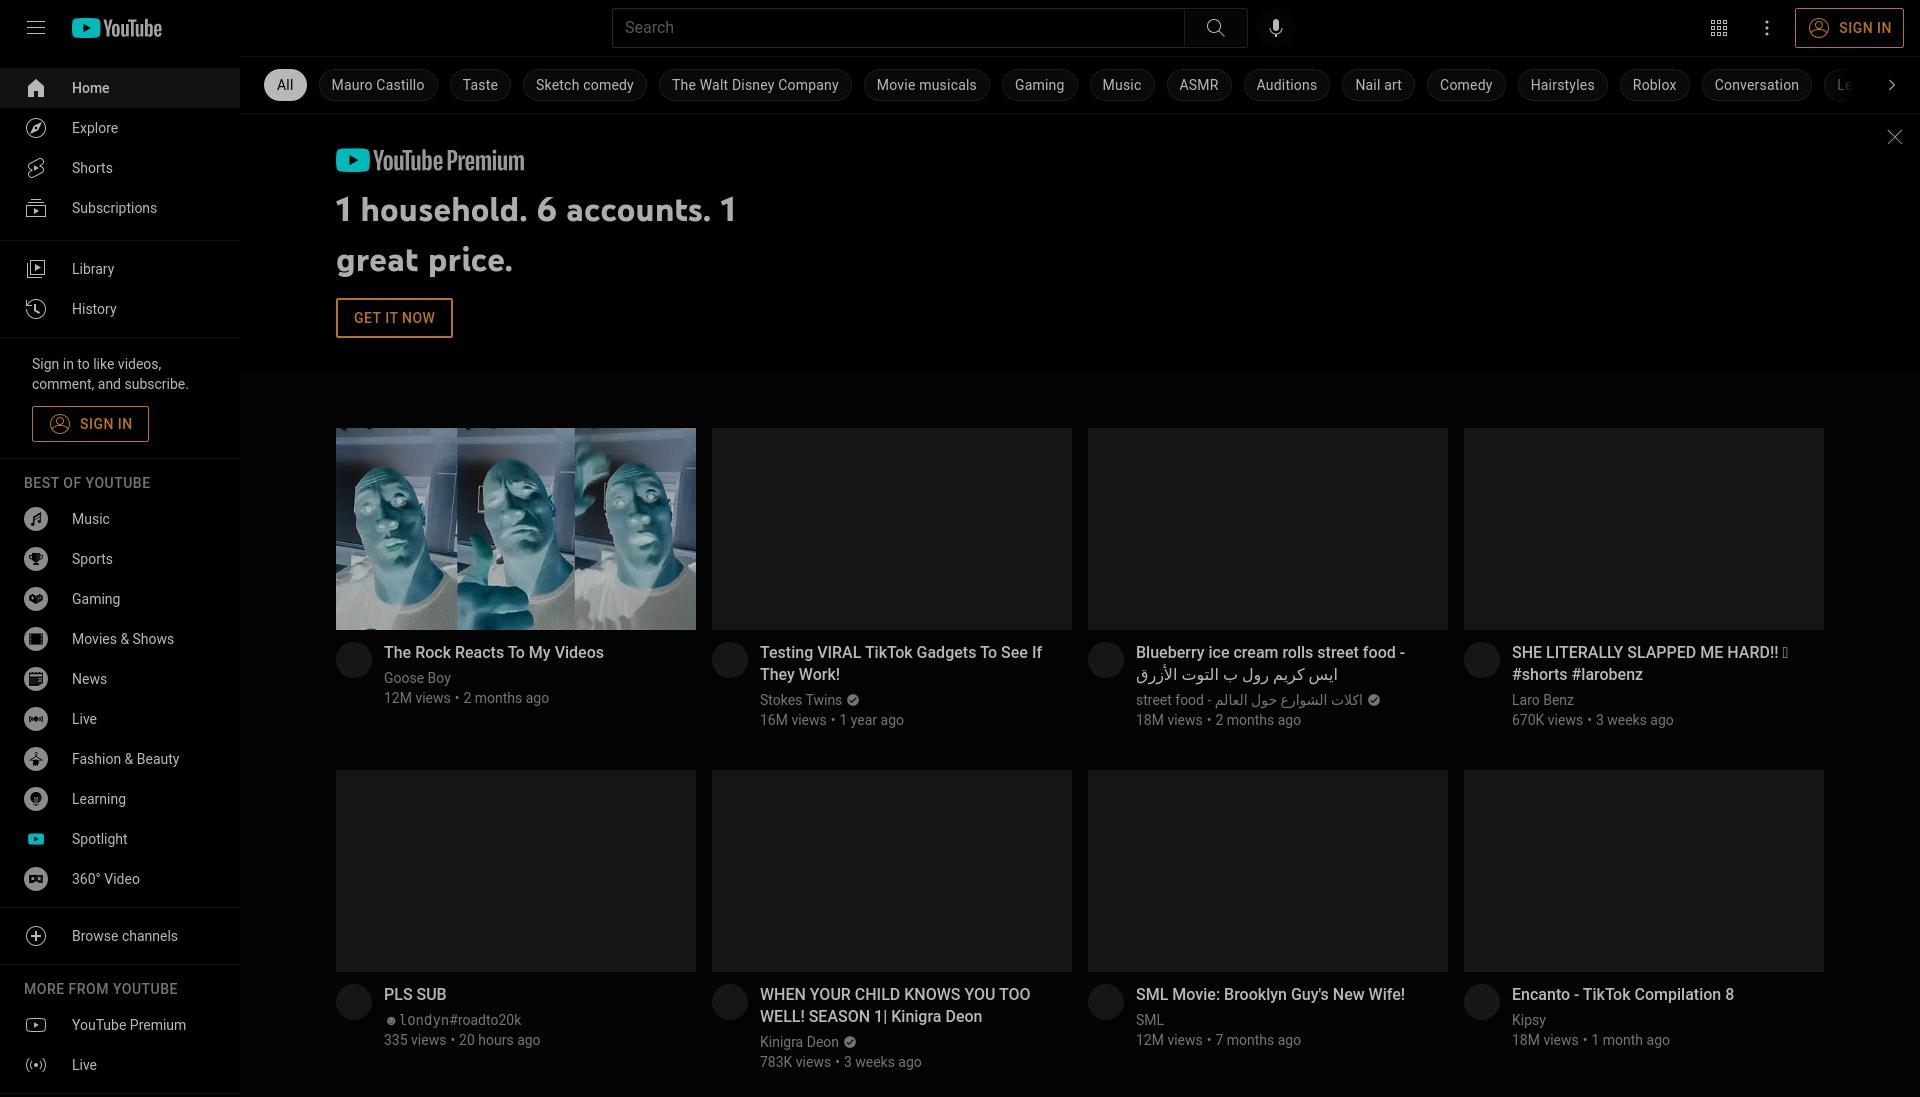The height and width of the screenshot is (1097, 1920).
Task: Click the Music icon under Best of YouTube
Action: (36, 519)
